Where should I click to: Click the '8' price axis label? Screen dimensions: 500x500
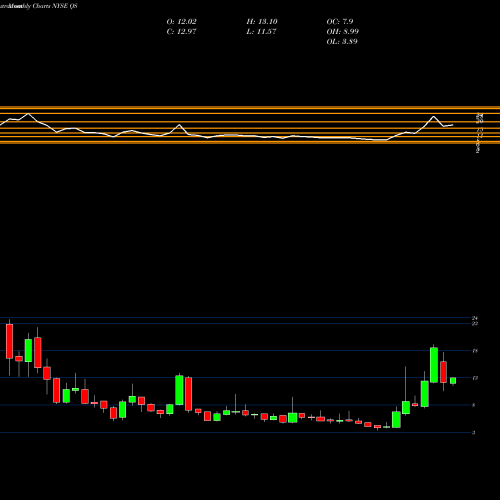tap(474, 405)
